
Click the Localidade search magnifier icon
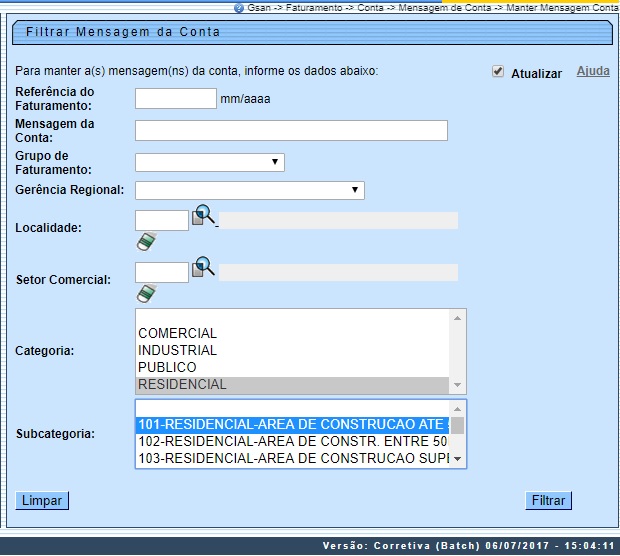(204, 214)
